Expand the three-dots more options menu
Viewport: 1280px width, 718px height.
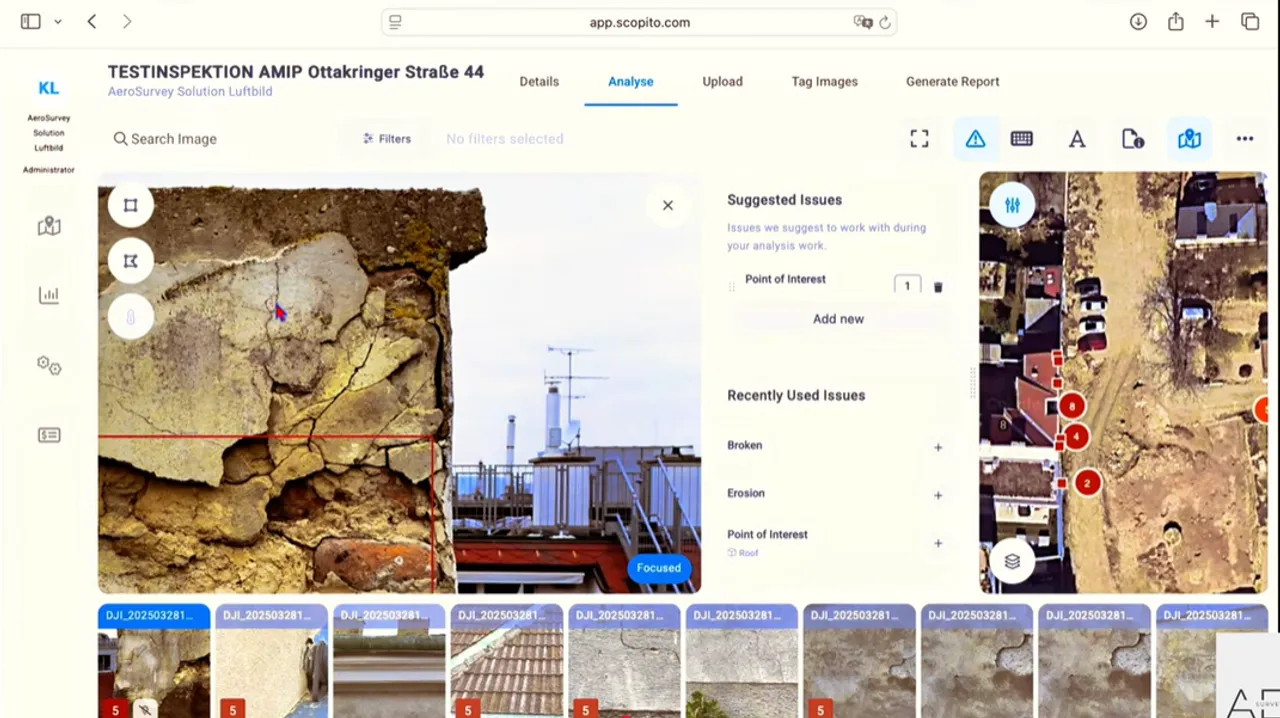(1244, 139)
